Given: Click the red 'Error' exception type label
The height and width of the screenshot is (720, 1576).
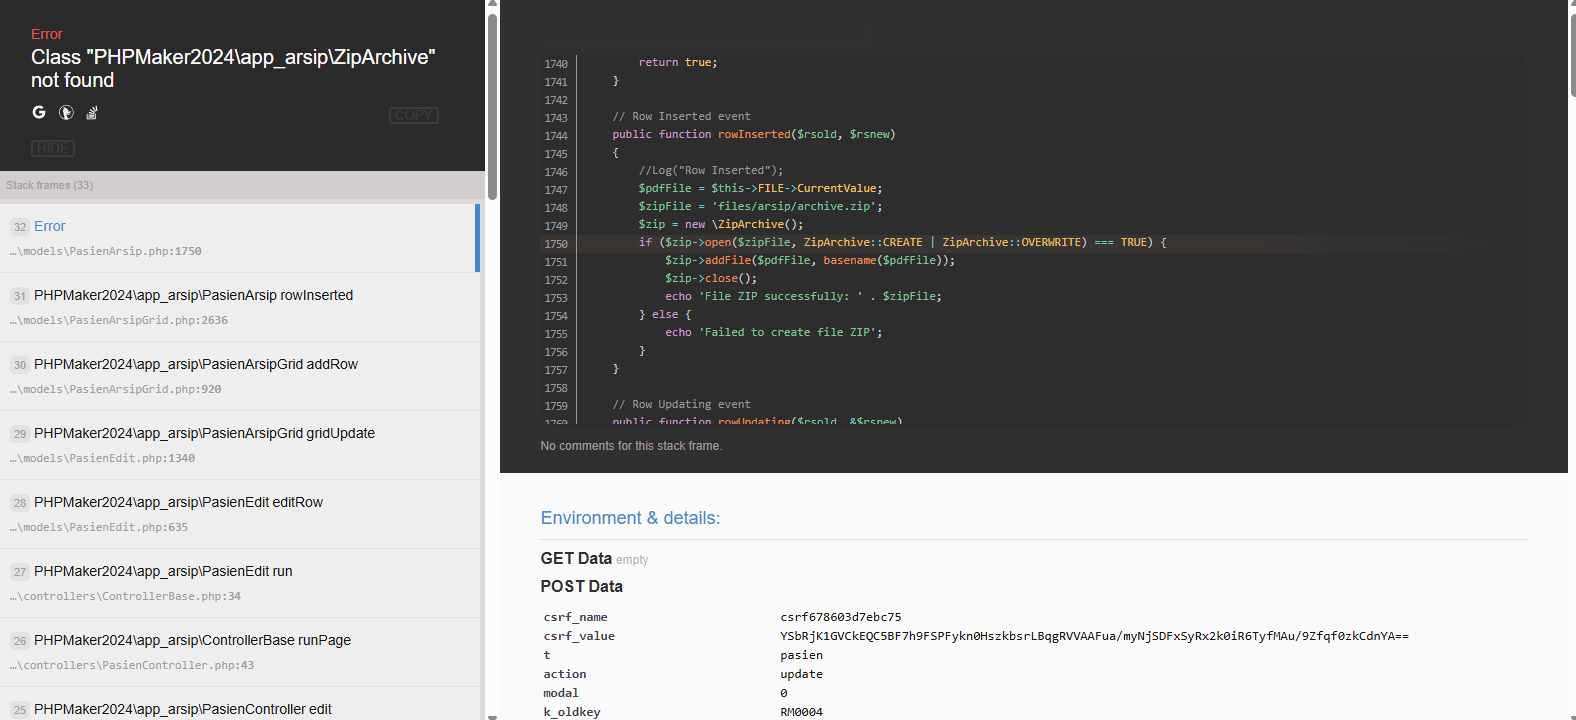Looking at the screenshot, I should [47, 34].
